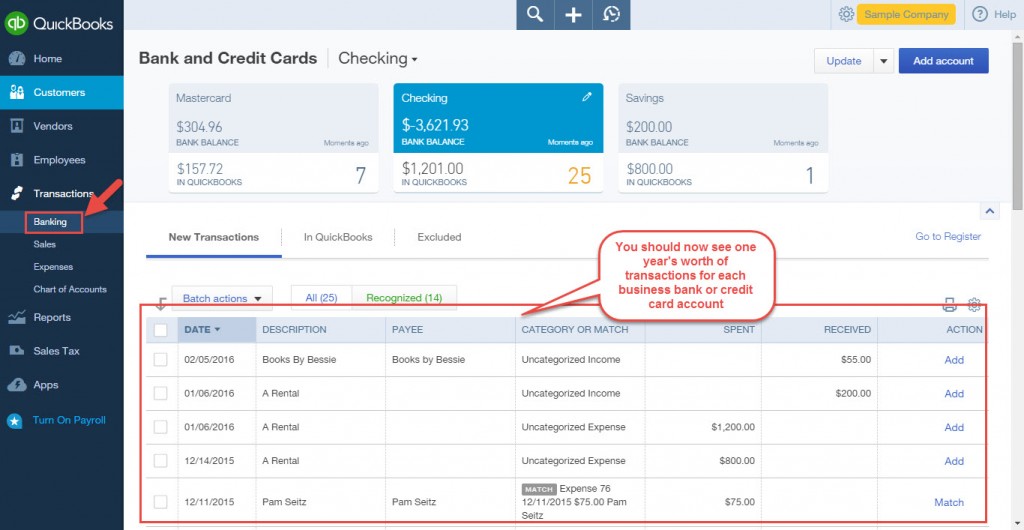Click the print icon above the table

(950, 304)
